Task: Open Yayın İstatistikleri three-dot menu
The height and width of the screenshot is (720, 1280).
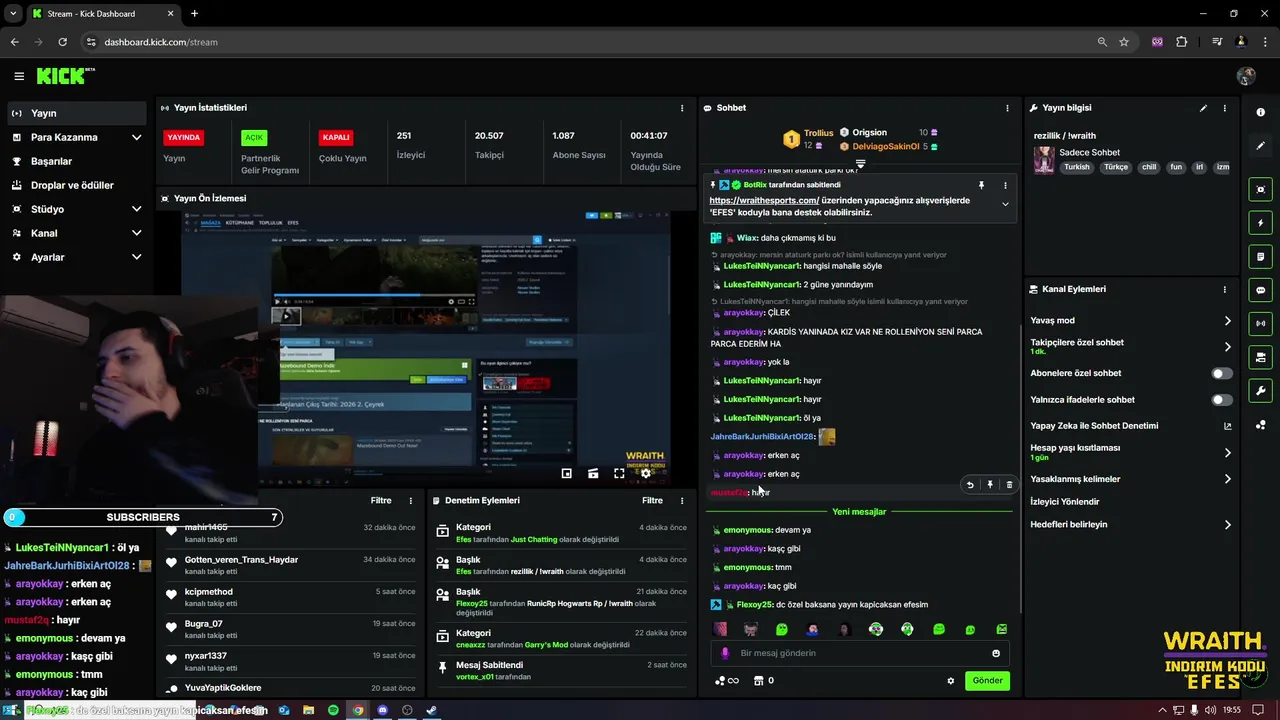Action: (x=682, y=108)
